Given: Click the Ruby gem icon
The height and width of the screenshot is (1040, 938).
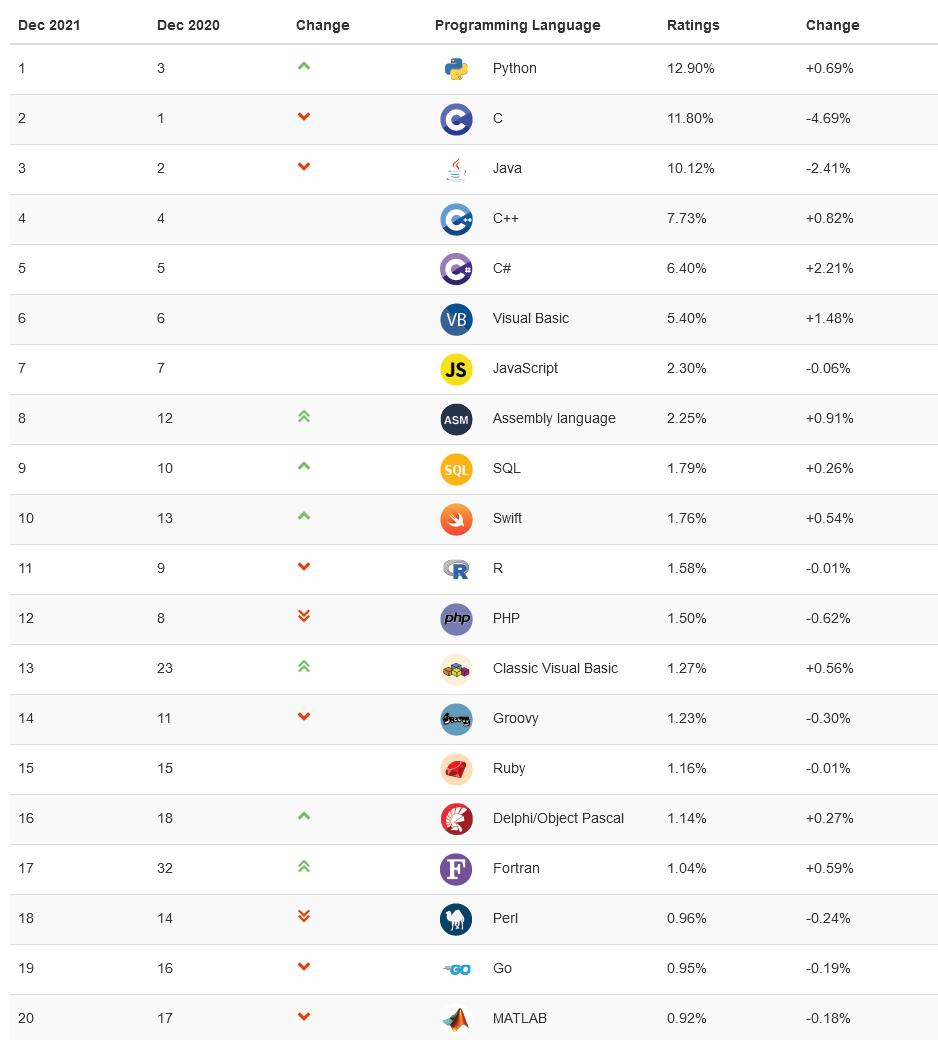Looking at the screenshot, I should coord(456,769).
